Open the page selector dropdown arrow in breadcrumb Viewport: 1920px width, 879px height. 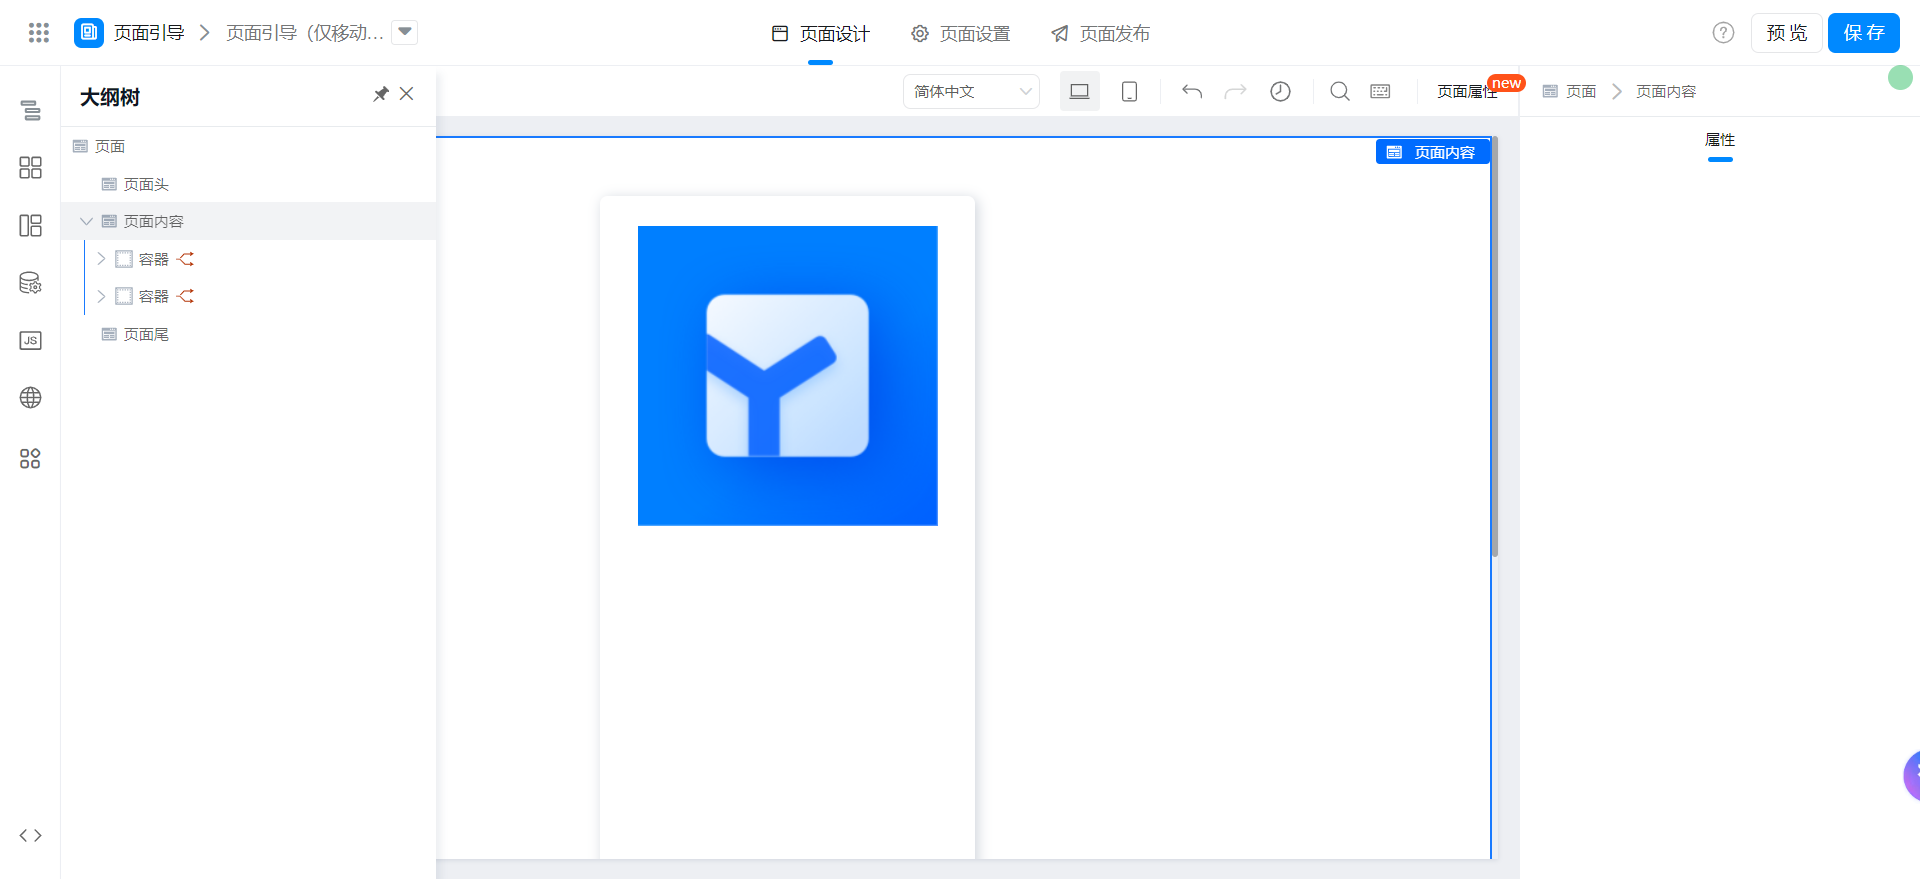coord(405,32)
